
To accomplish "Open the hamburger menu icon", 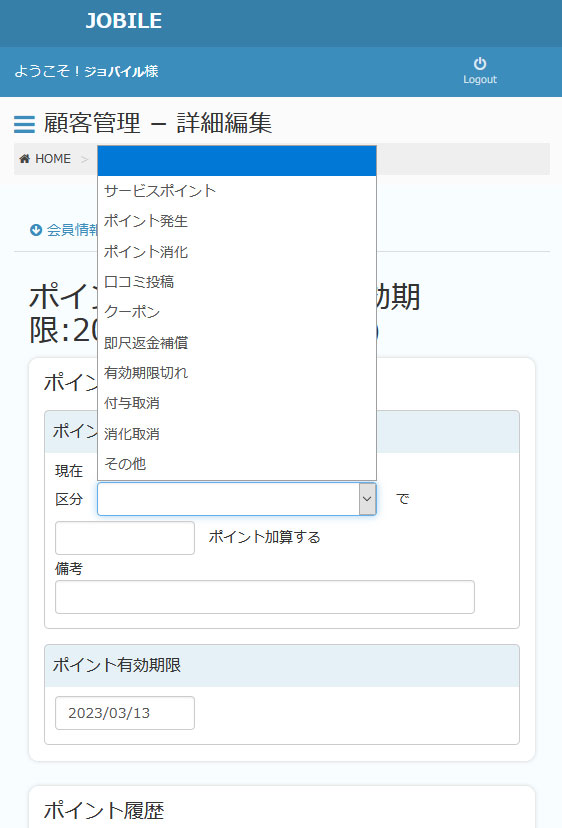I will [x=24, y=124].
